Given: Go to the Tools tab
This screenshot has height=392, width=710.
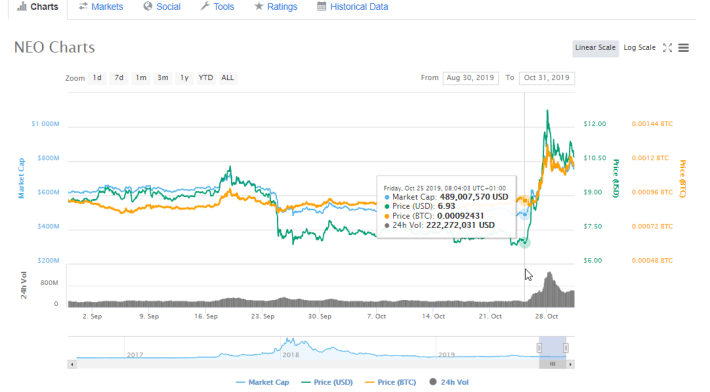Looking at the screenshot, I should tap(217, 7).
